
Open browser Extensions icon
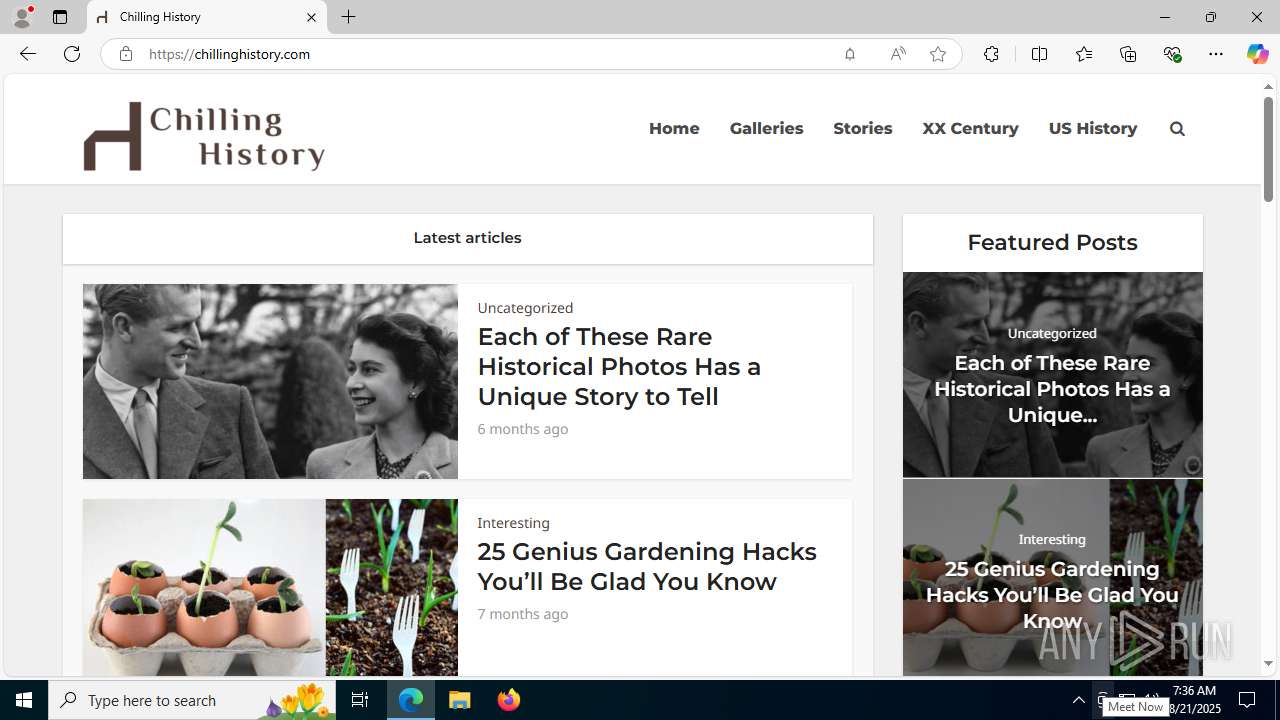pos(991,54)
